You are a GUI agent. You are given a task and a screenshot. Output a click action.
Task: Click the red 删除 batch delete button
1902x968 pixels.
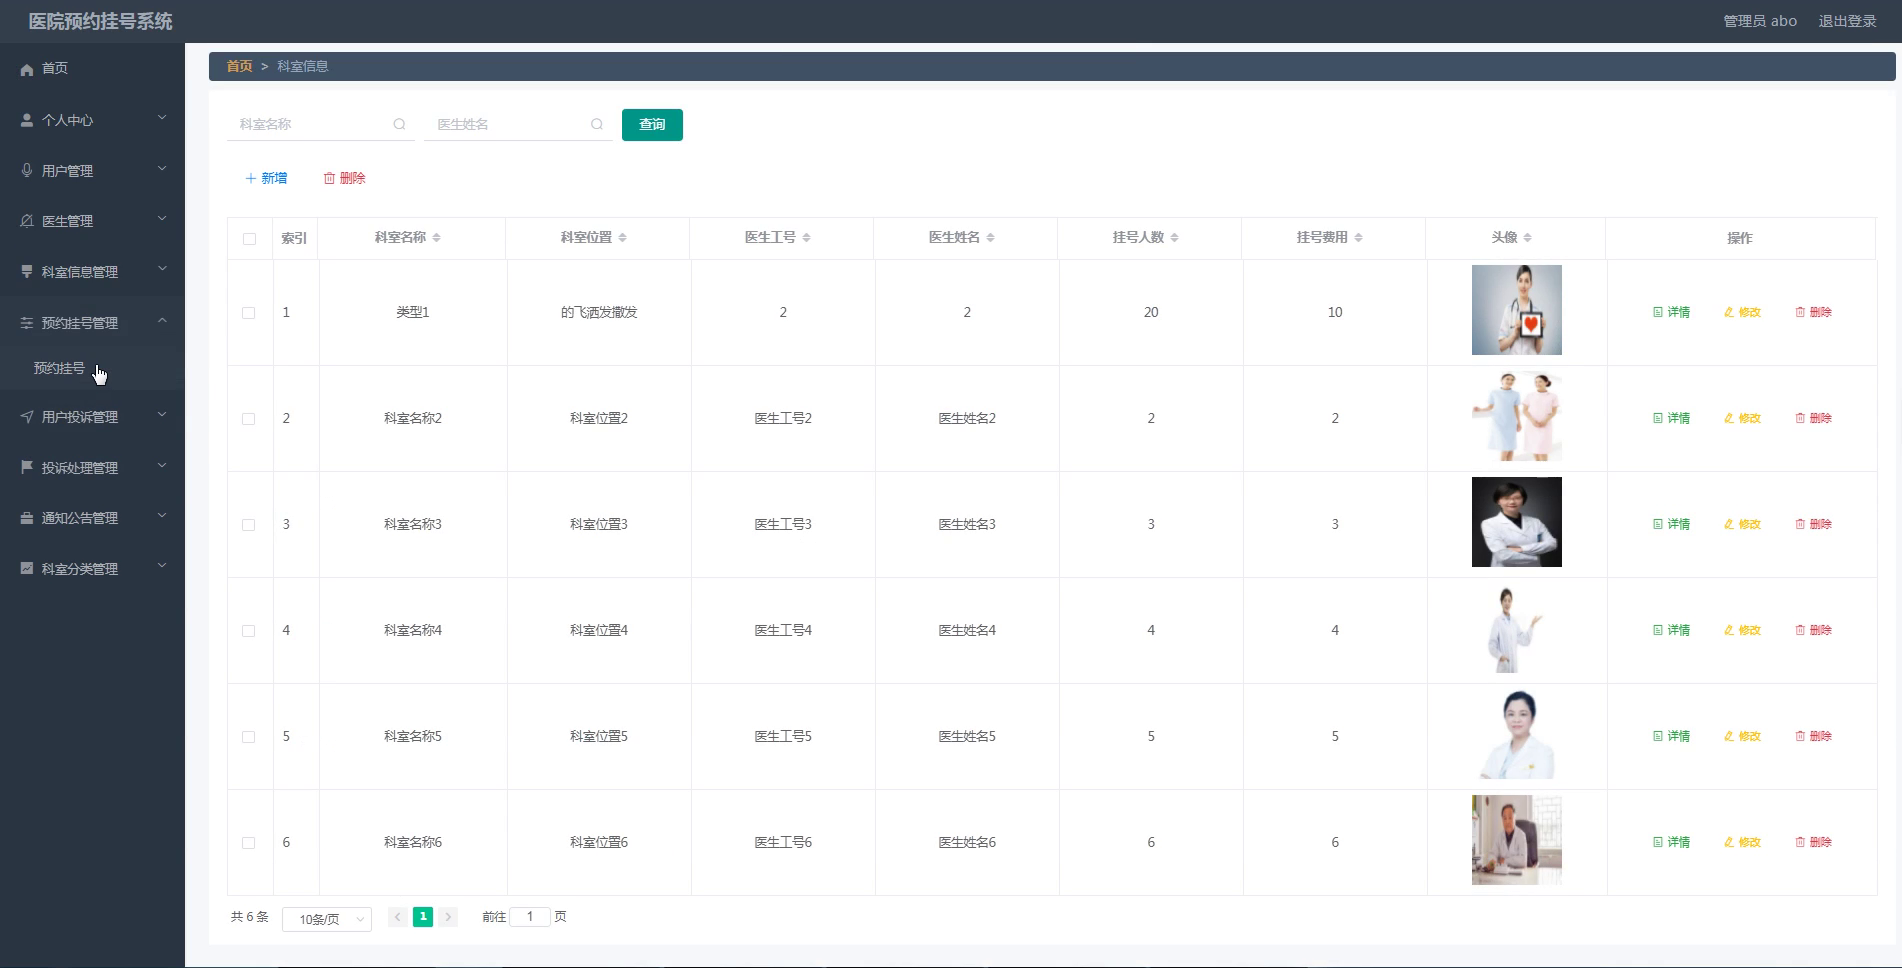[x=344, y=178]
